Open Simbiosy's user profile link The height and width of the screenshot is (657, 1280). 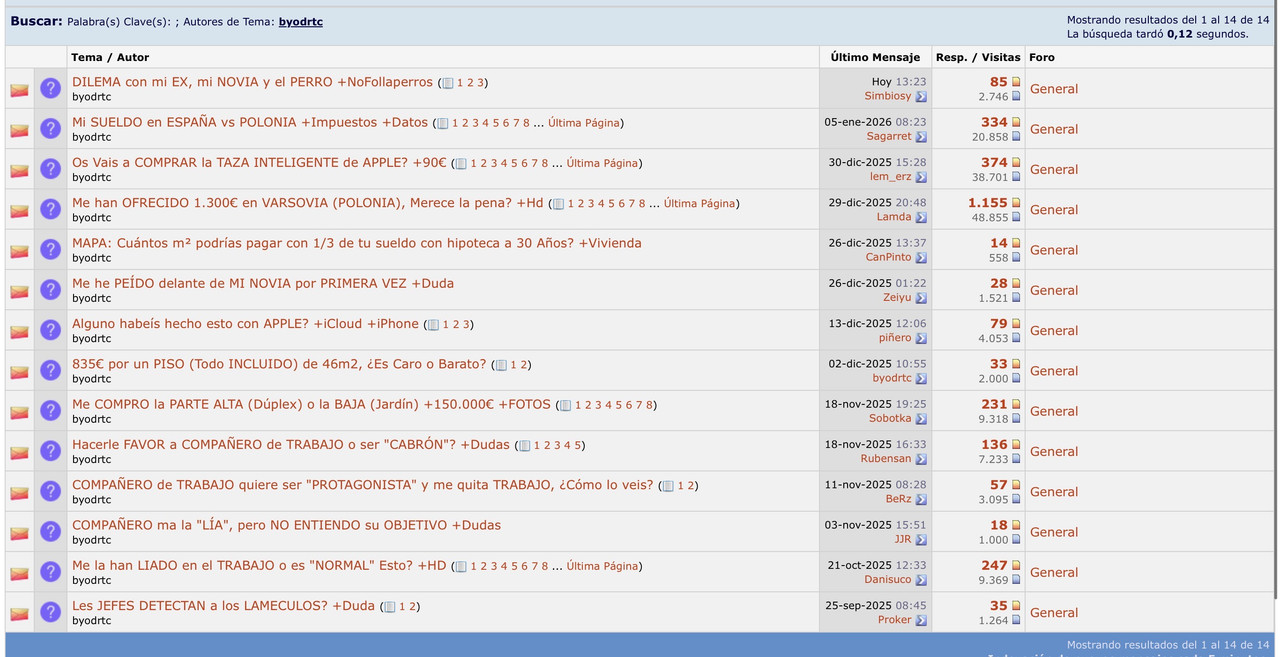888,96
